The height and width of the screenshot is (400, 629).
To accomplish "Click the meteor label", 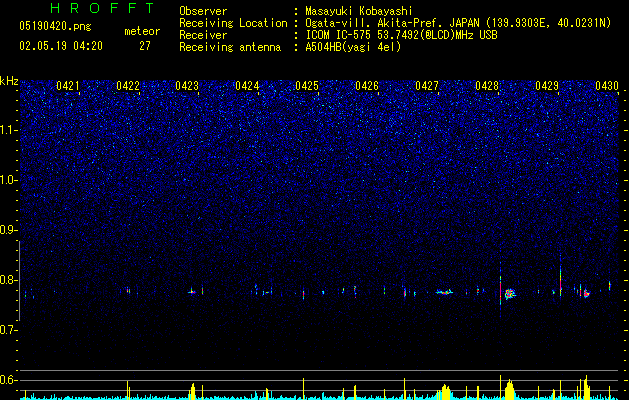I will pyautogui.click(x=142, y=31).
